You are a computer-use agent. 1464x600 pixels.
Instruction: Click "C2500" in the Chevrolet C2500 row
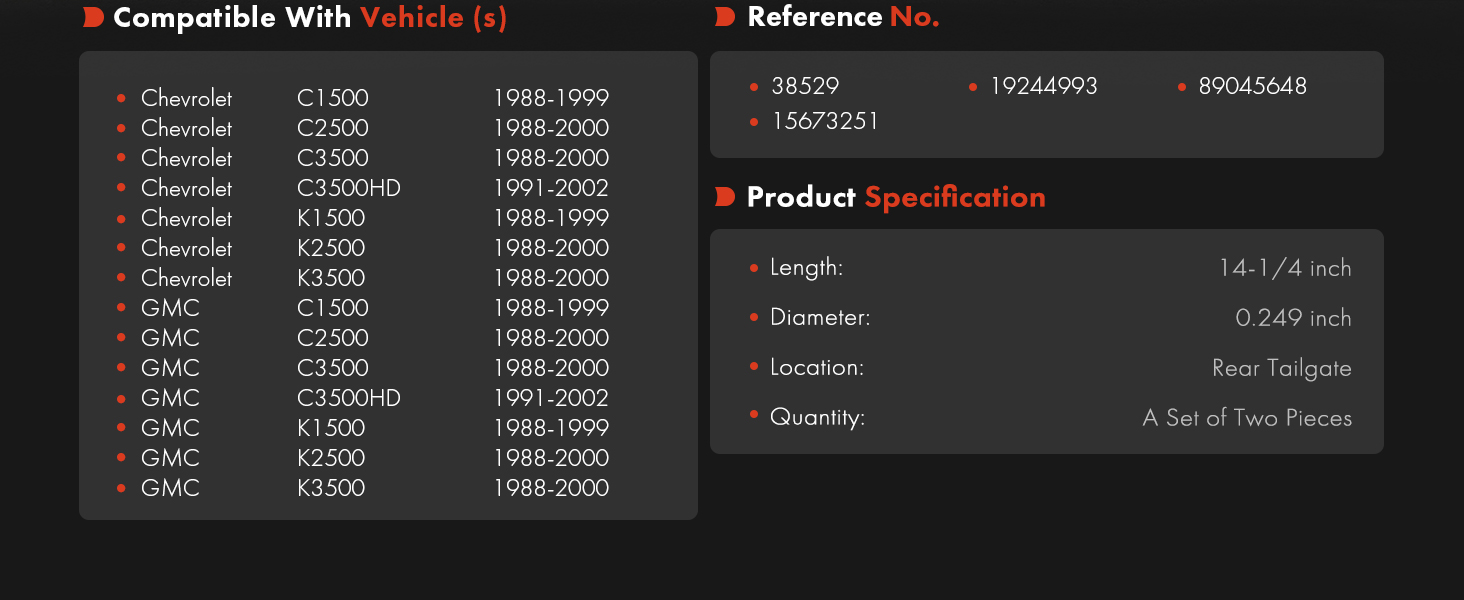(333, 128)
